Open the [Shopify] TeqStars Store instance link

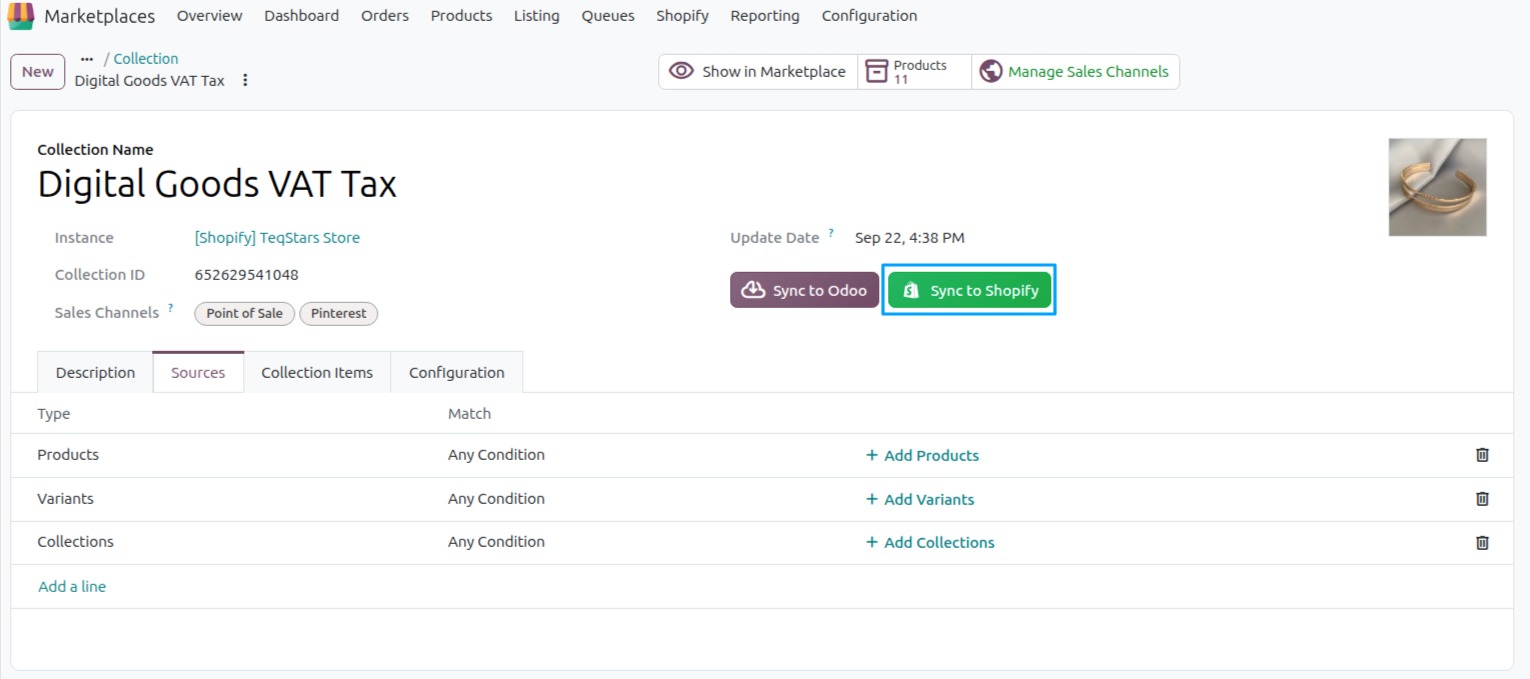coord(277,238)
